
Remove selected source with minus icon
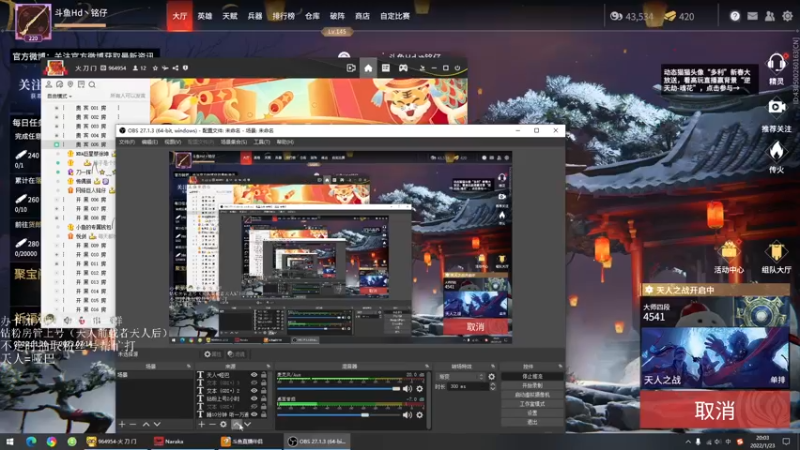coord(212,424)
